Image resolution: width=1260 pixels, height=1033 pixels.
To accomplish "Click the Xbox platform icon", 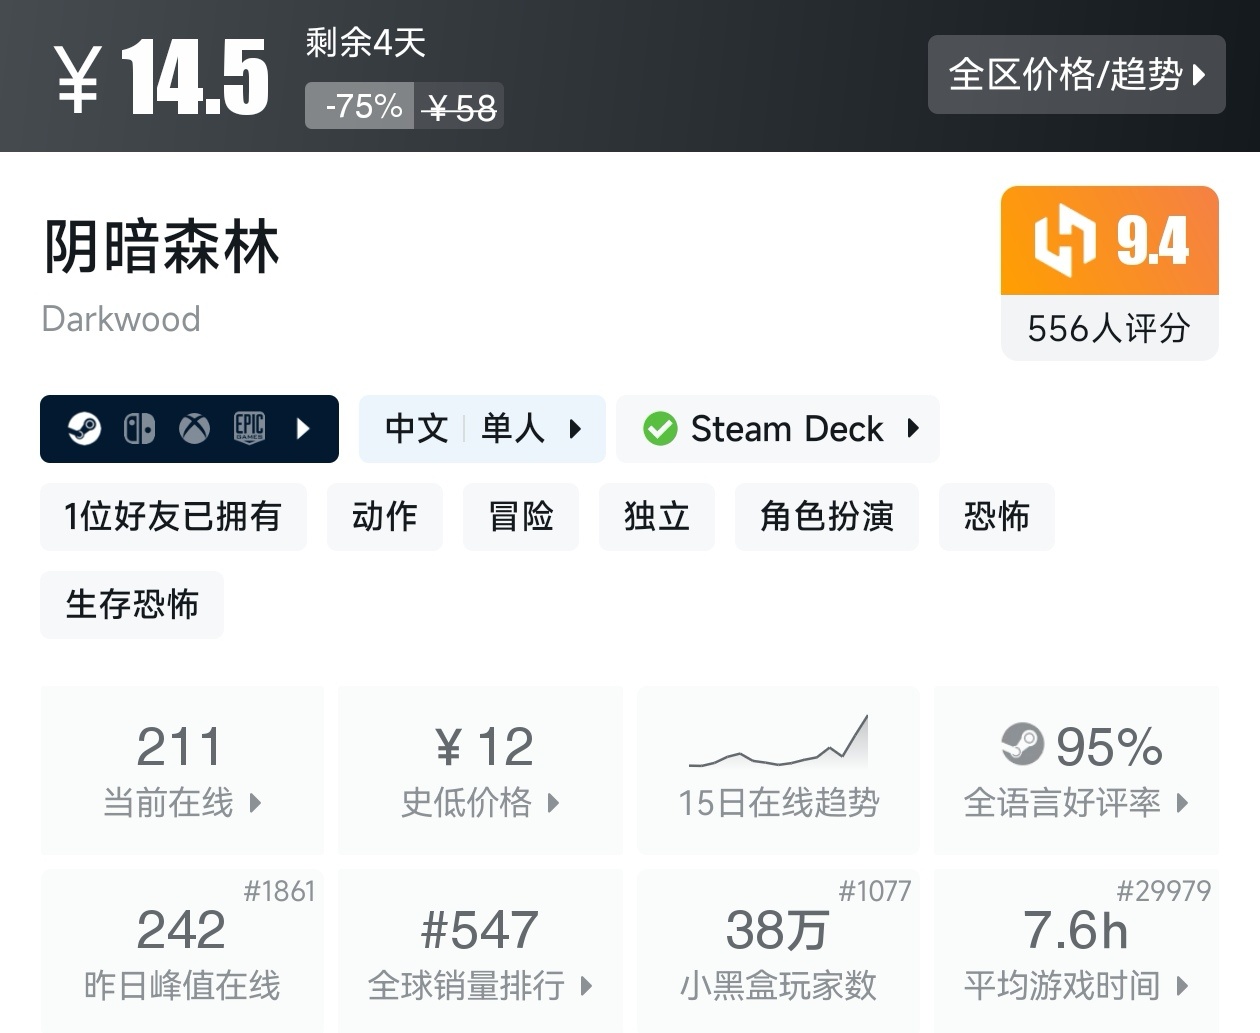I will 194,429.
